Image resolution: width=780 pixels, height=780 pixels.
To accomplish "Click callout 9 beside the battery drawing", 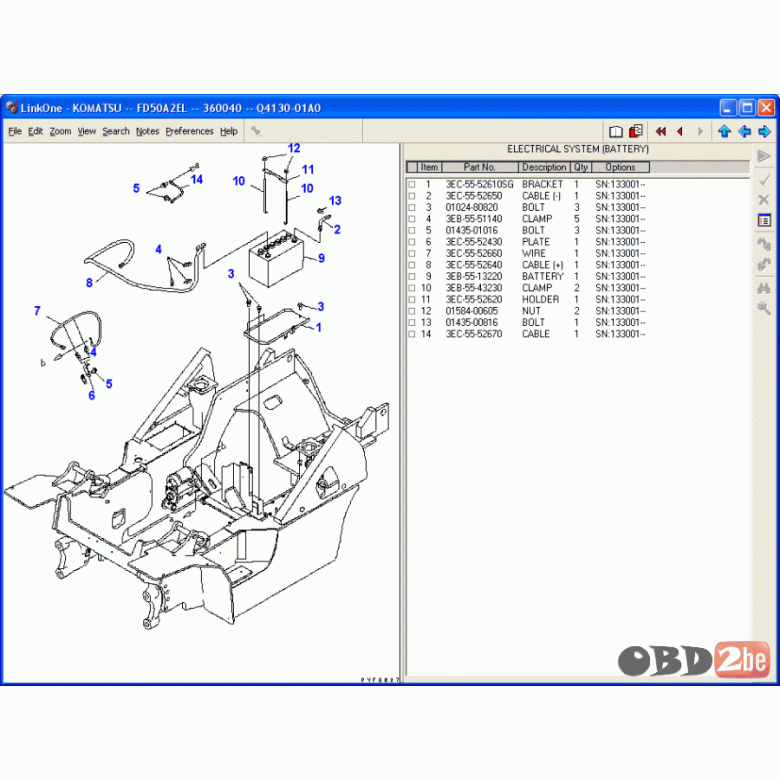I will pos(321,258).
